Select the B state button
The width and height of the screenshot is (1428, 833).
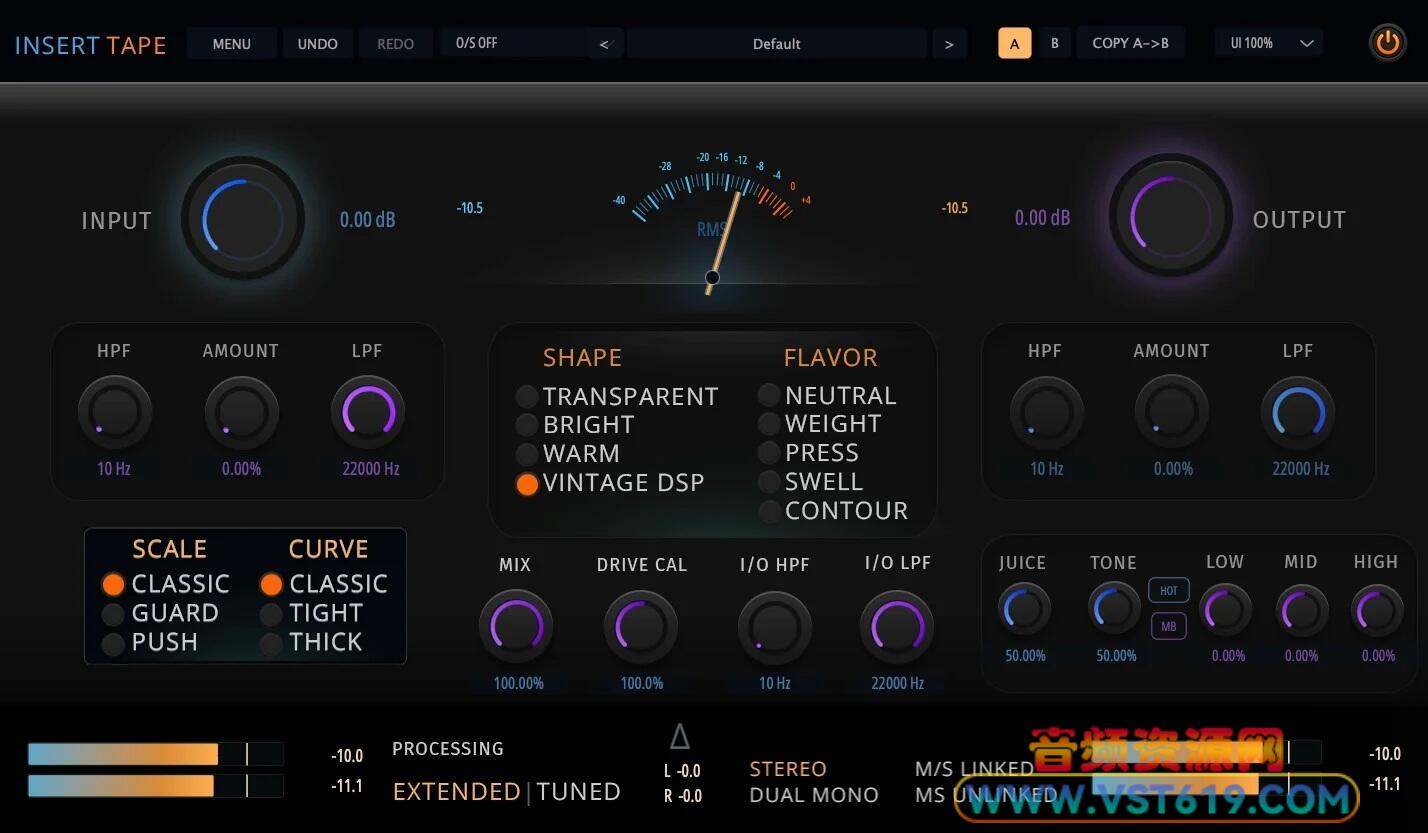(1054, 44)
